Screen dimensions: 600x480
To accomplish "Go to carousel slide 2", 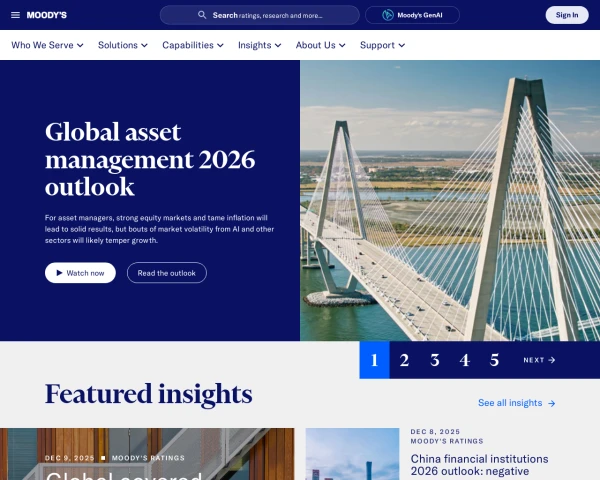I will click(404, 360).
